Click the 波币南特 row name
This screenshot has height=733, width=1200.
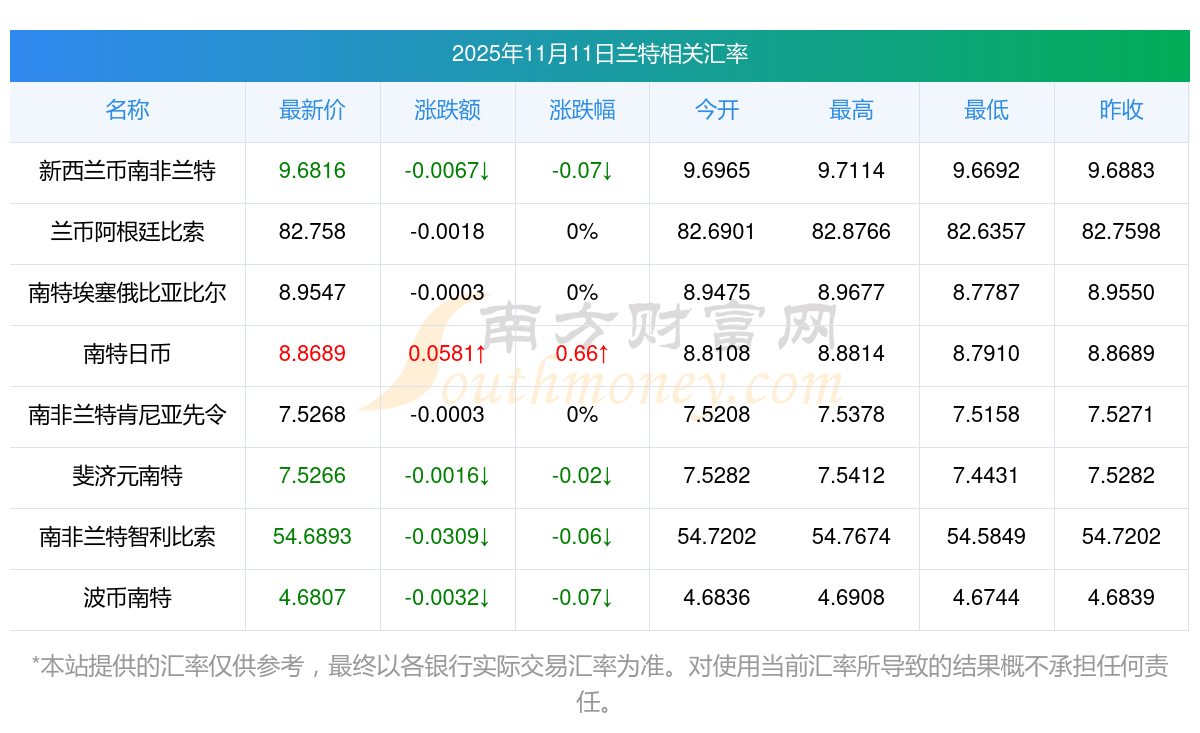pos(127,598)
